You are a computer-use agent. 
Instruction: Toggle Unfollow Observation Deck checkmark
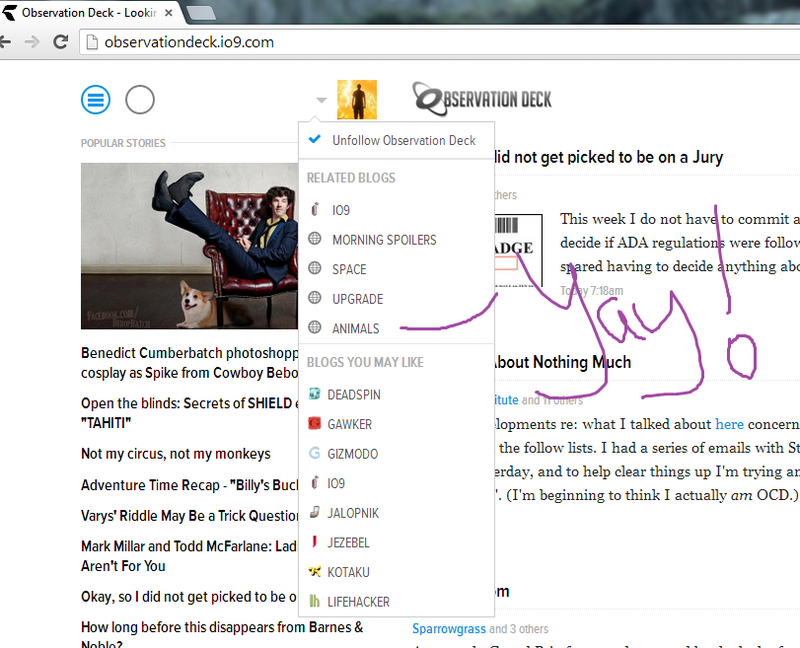click(x=315, y=139)
